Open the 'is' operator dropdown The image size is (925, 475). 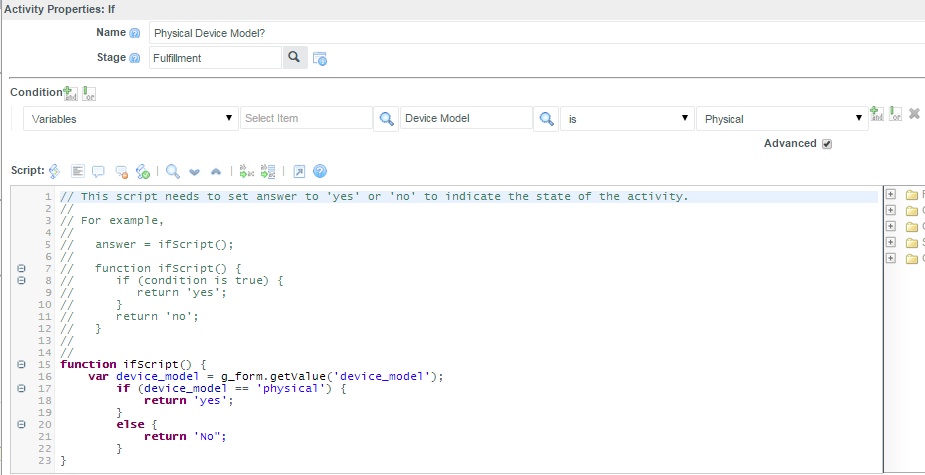point(626,119)
